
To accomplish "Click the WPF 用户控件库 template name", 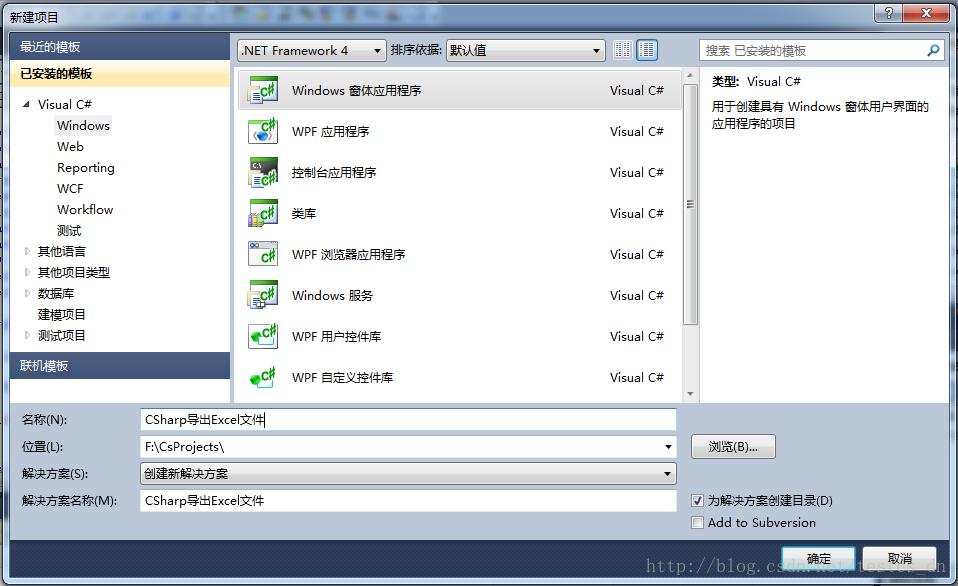I will coord(337,336).
